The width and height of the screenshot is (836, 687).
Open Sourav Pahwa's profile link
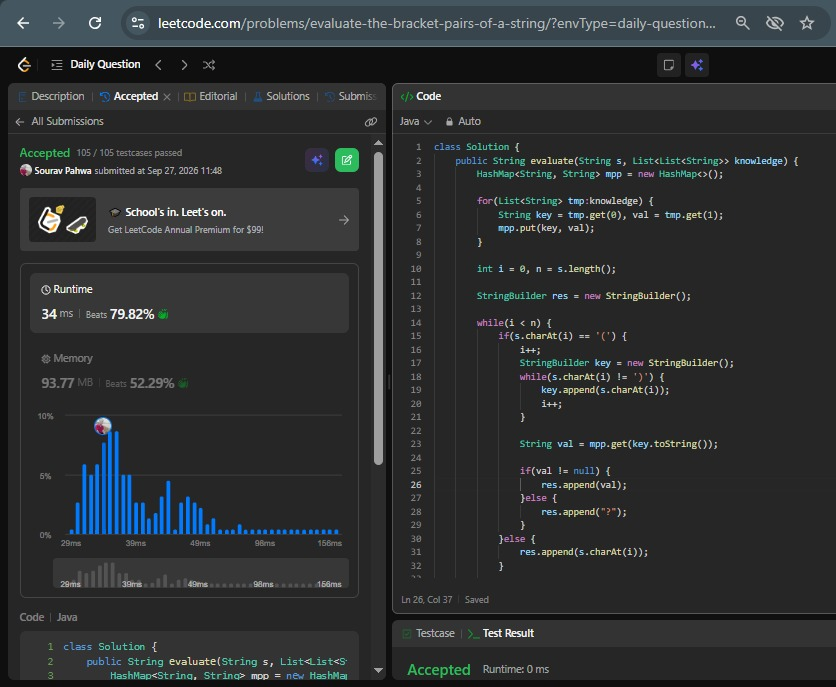(x=62, y=171)
